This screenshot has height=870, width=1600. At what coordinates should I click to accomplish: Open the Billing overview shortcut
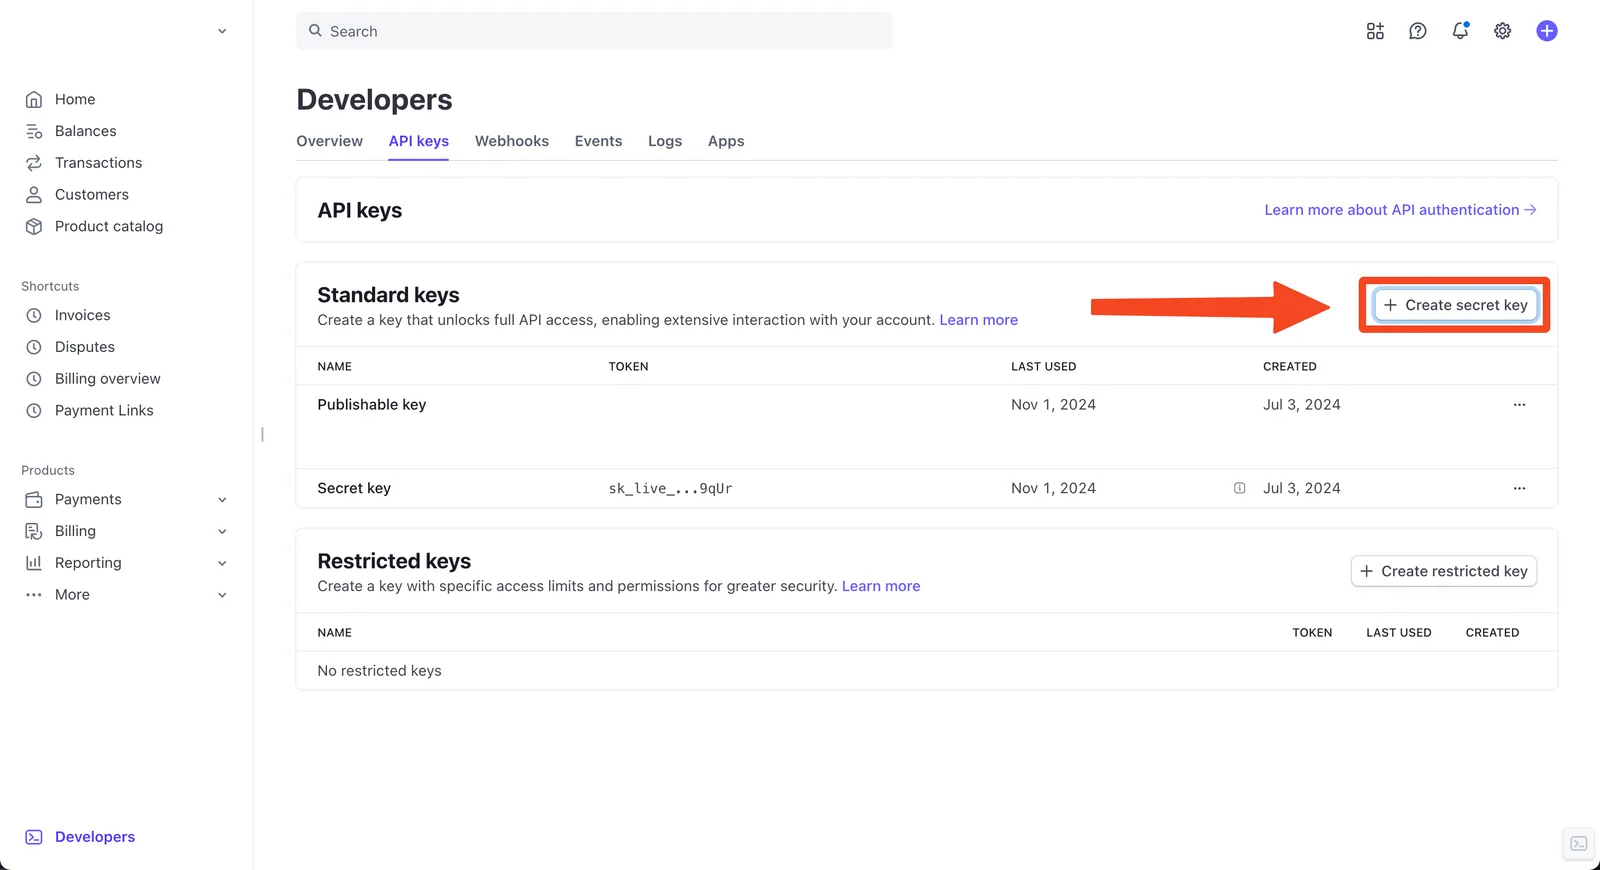point(107,379)
